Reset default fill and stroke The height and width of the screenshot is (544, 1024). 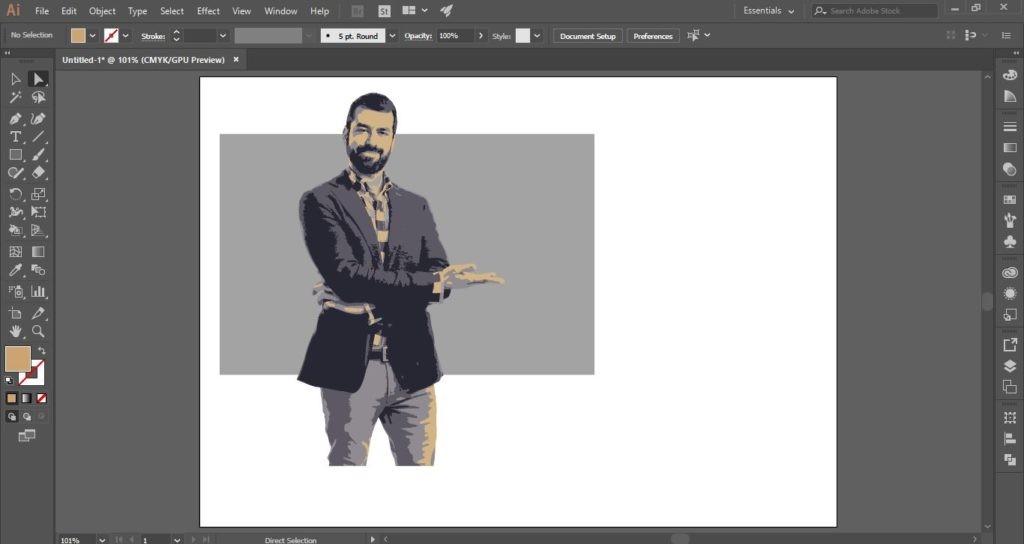(x=9, y=380)
